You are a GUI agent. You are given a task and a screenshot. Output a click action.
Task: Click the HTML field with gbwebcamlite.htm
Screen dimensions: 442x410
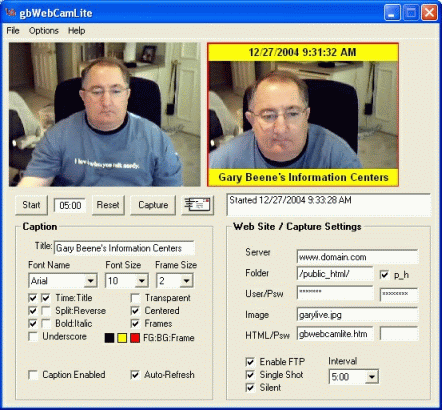[x=335, y=334]
